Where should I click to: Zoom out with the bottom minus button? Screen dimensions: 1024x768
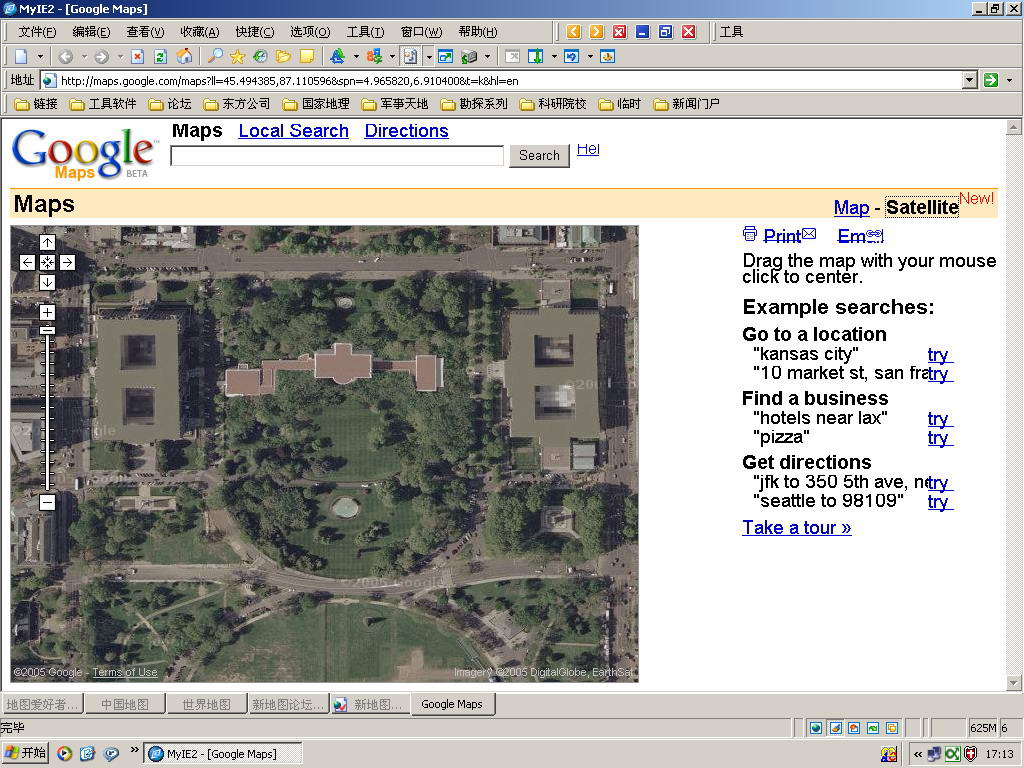pos(47,502)
